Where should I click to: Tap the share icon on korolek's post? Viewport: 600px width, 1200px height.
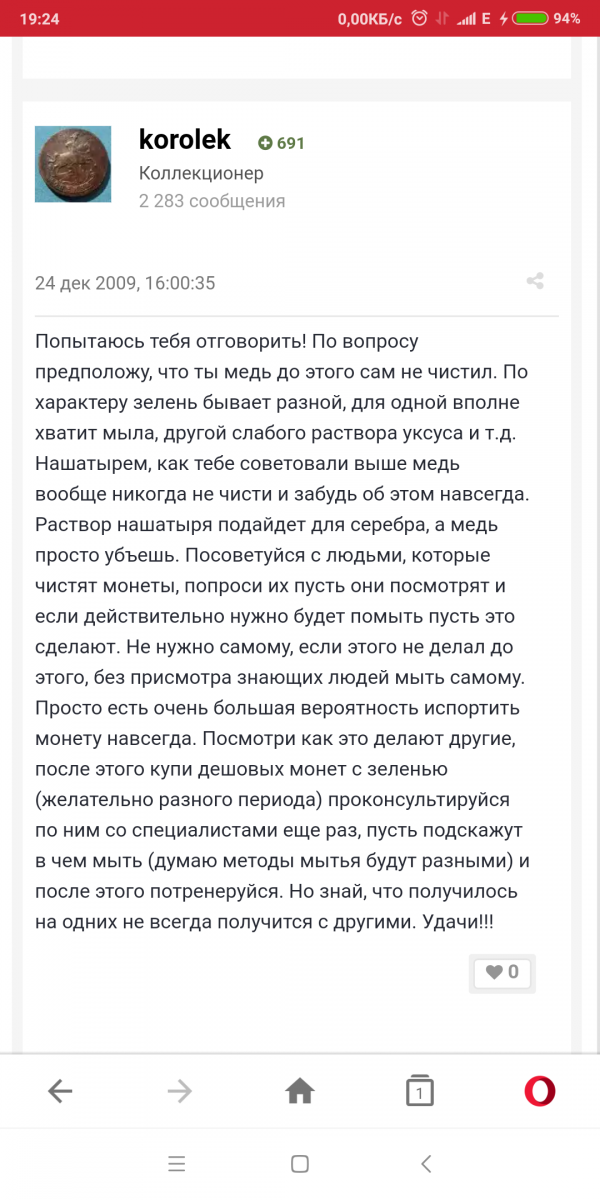click(535, 281)
